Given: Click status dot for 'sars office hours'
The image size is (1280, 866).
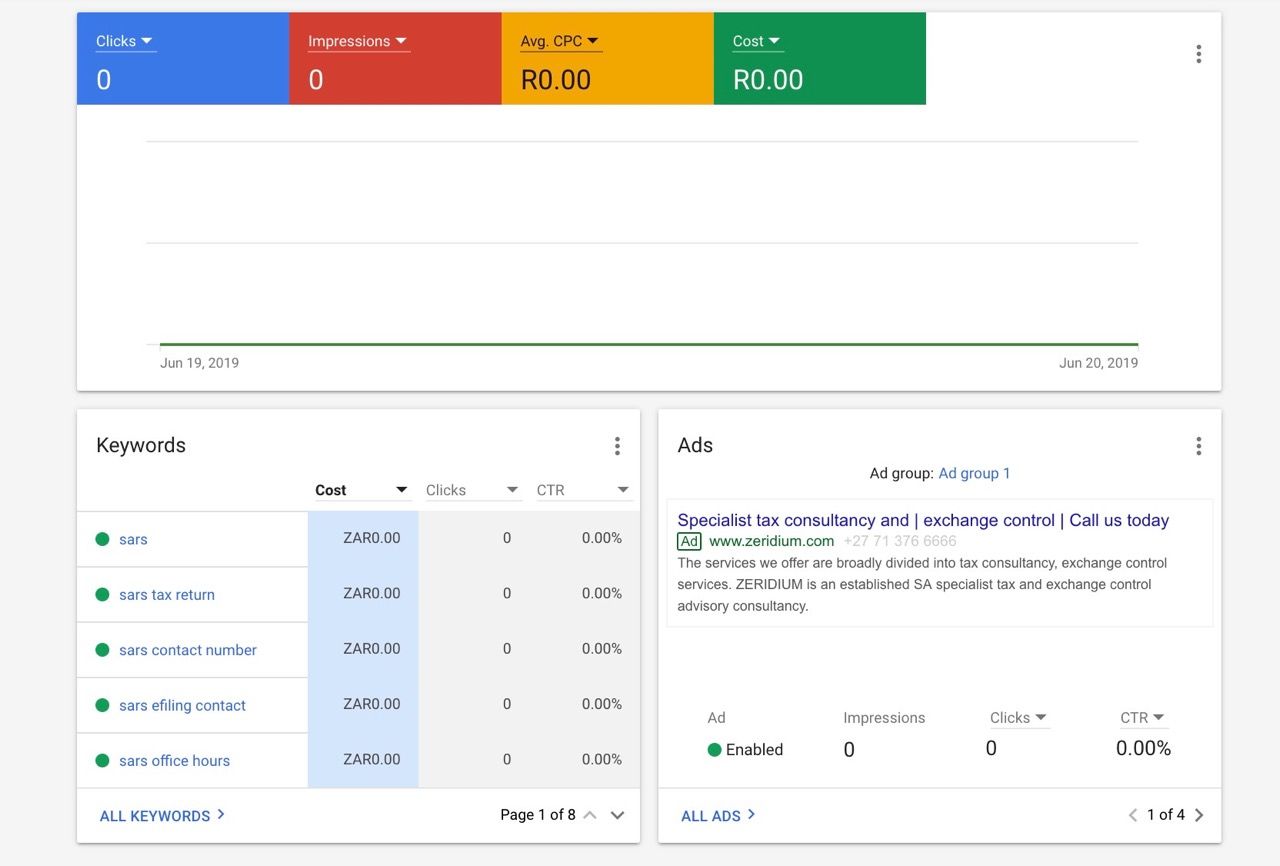Looking at the screenshot, I should tap(102, 760).
